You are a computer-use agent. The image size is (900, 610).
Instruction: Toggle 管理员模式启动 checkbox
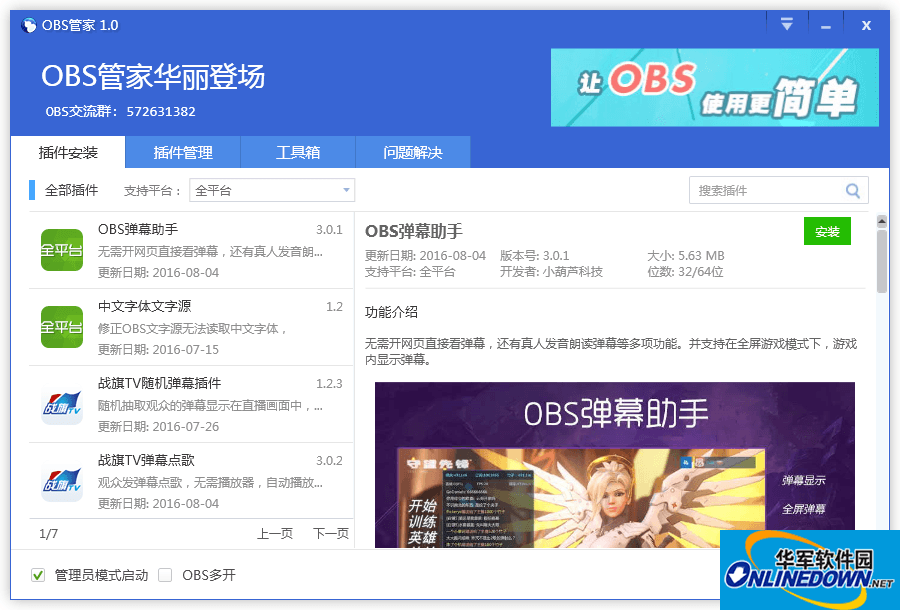pyautogui.click(x=38, y=575)
